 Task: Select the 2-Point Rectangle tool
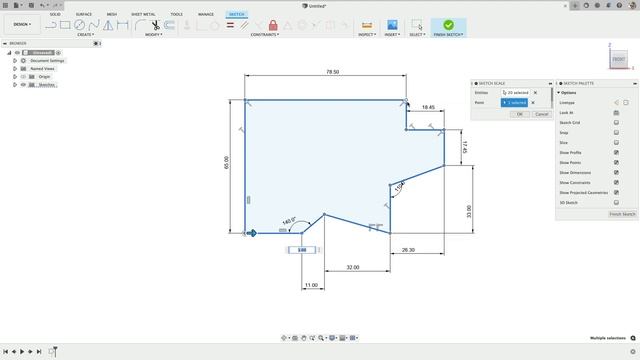(65, 25)
